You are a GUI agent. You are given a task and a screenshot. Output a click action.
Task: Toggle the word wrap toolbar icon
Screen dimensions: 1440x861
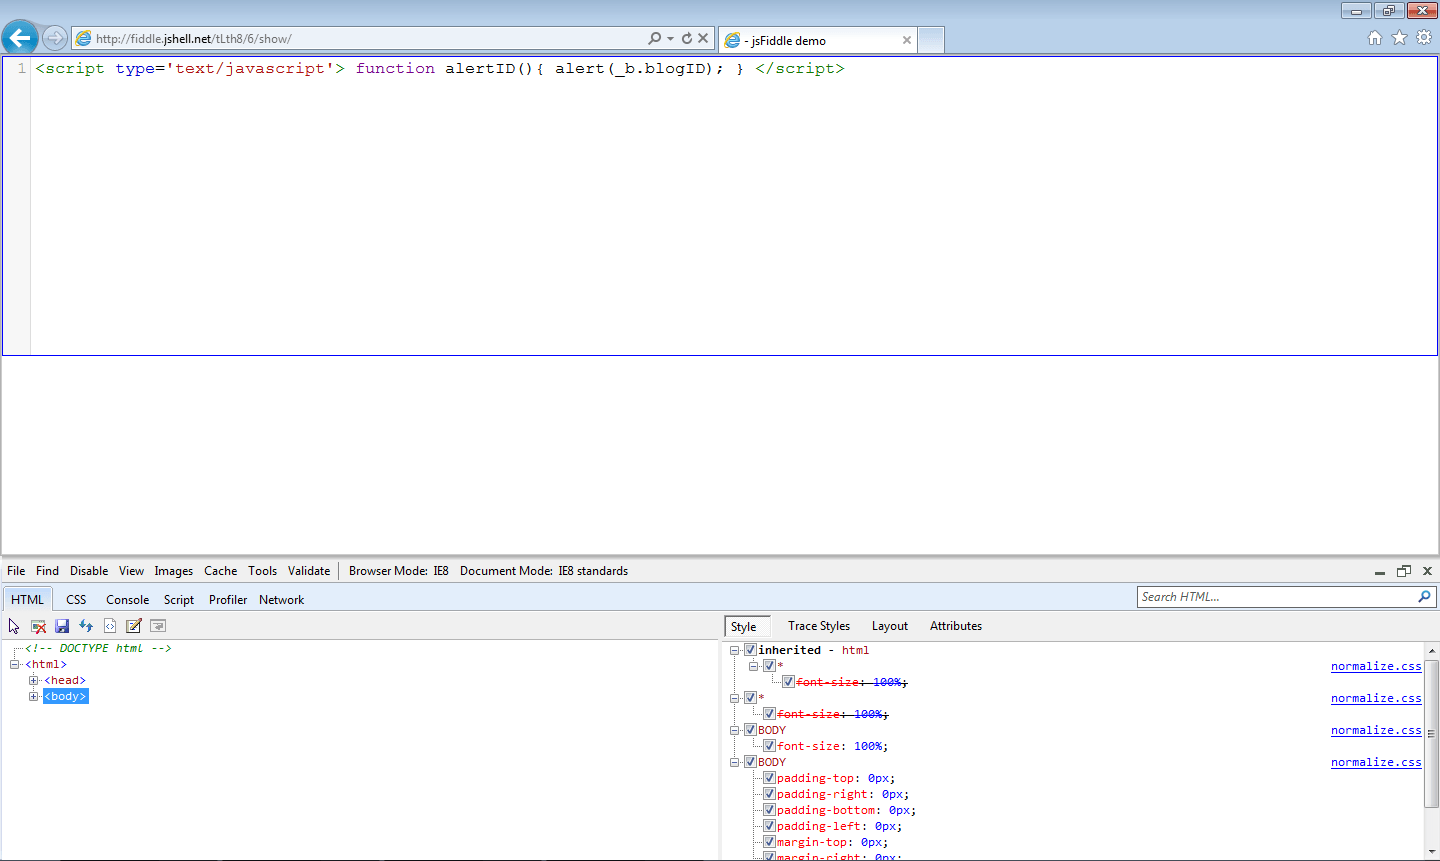pos(158,626)
